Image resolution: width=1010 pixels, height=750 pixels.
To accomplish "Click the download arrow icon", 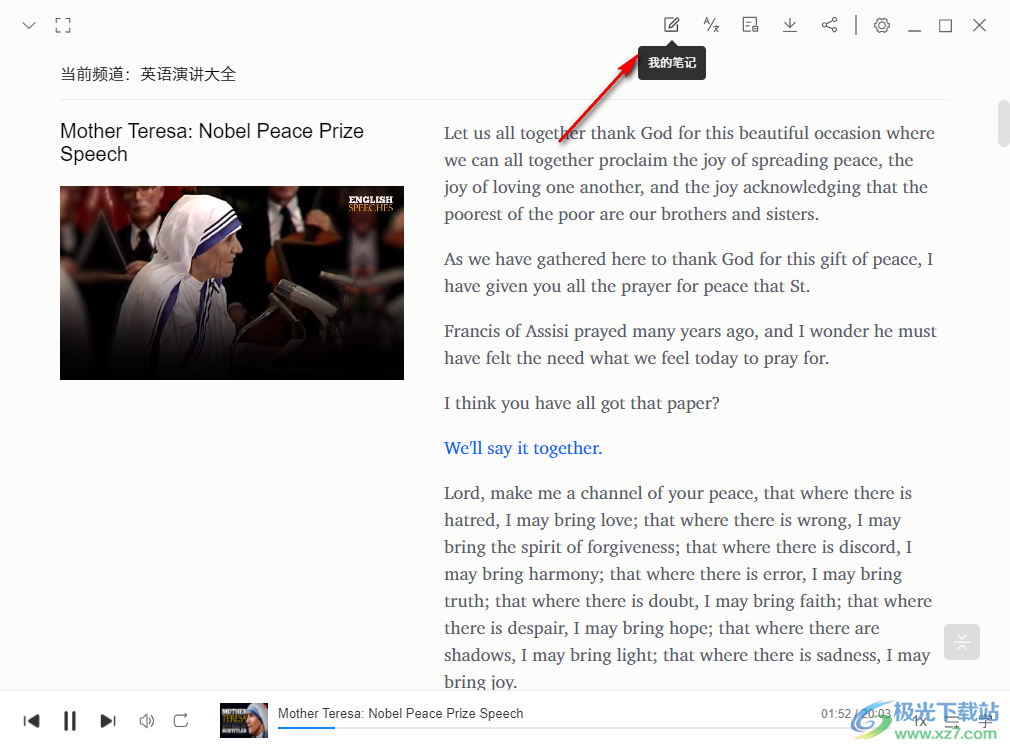I will pos(790,25).
